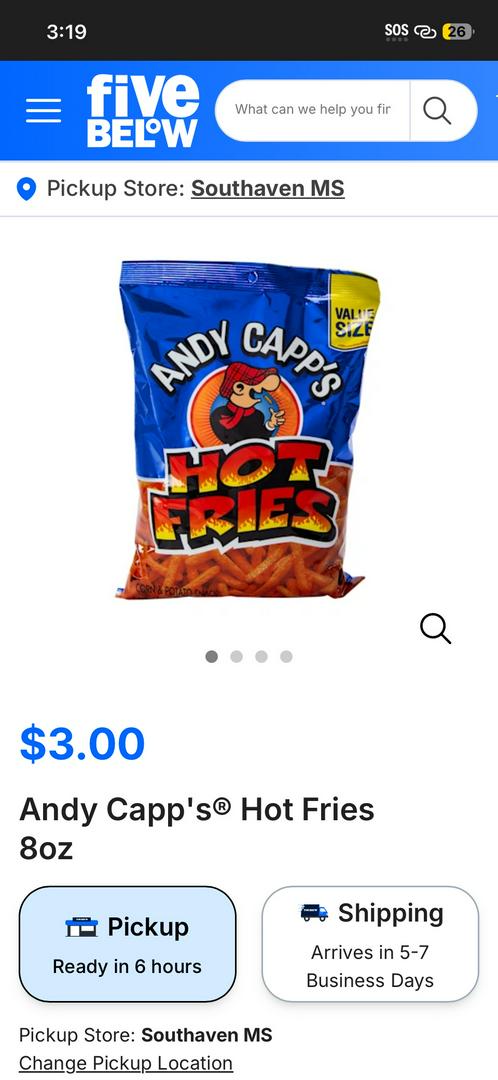Viewport: 498px width, 1080px height.
Task: Tap the blue location pin icon
Action: pyautogui.click(x=26, y=189)
